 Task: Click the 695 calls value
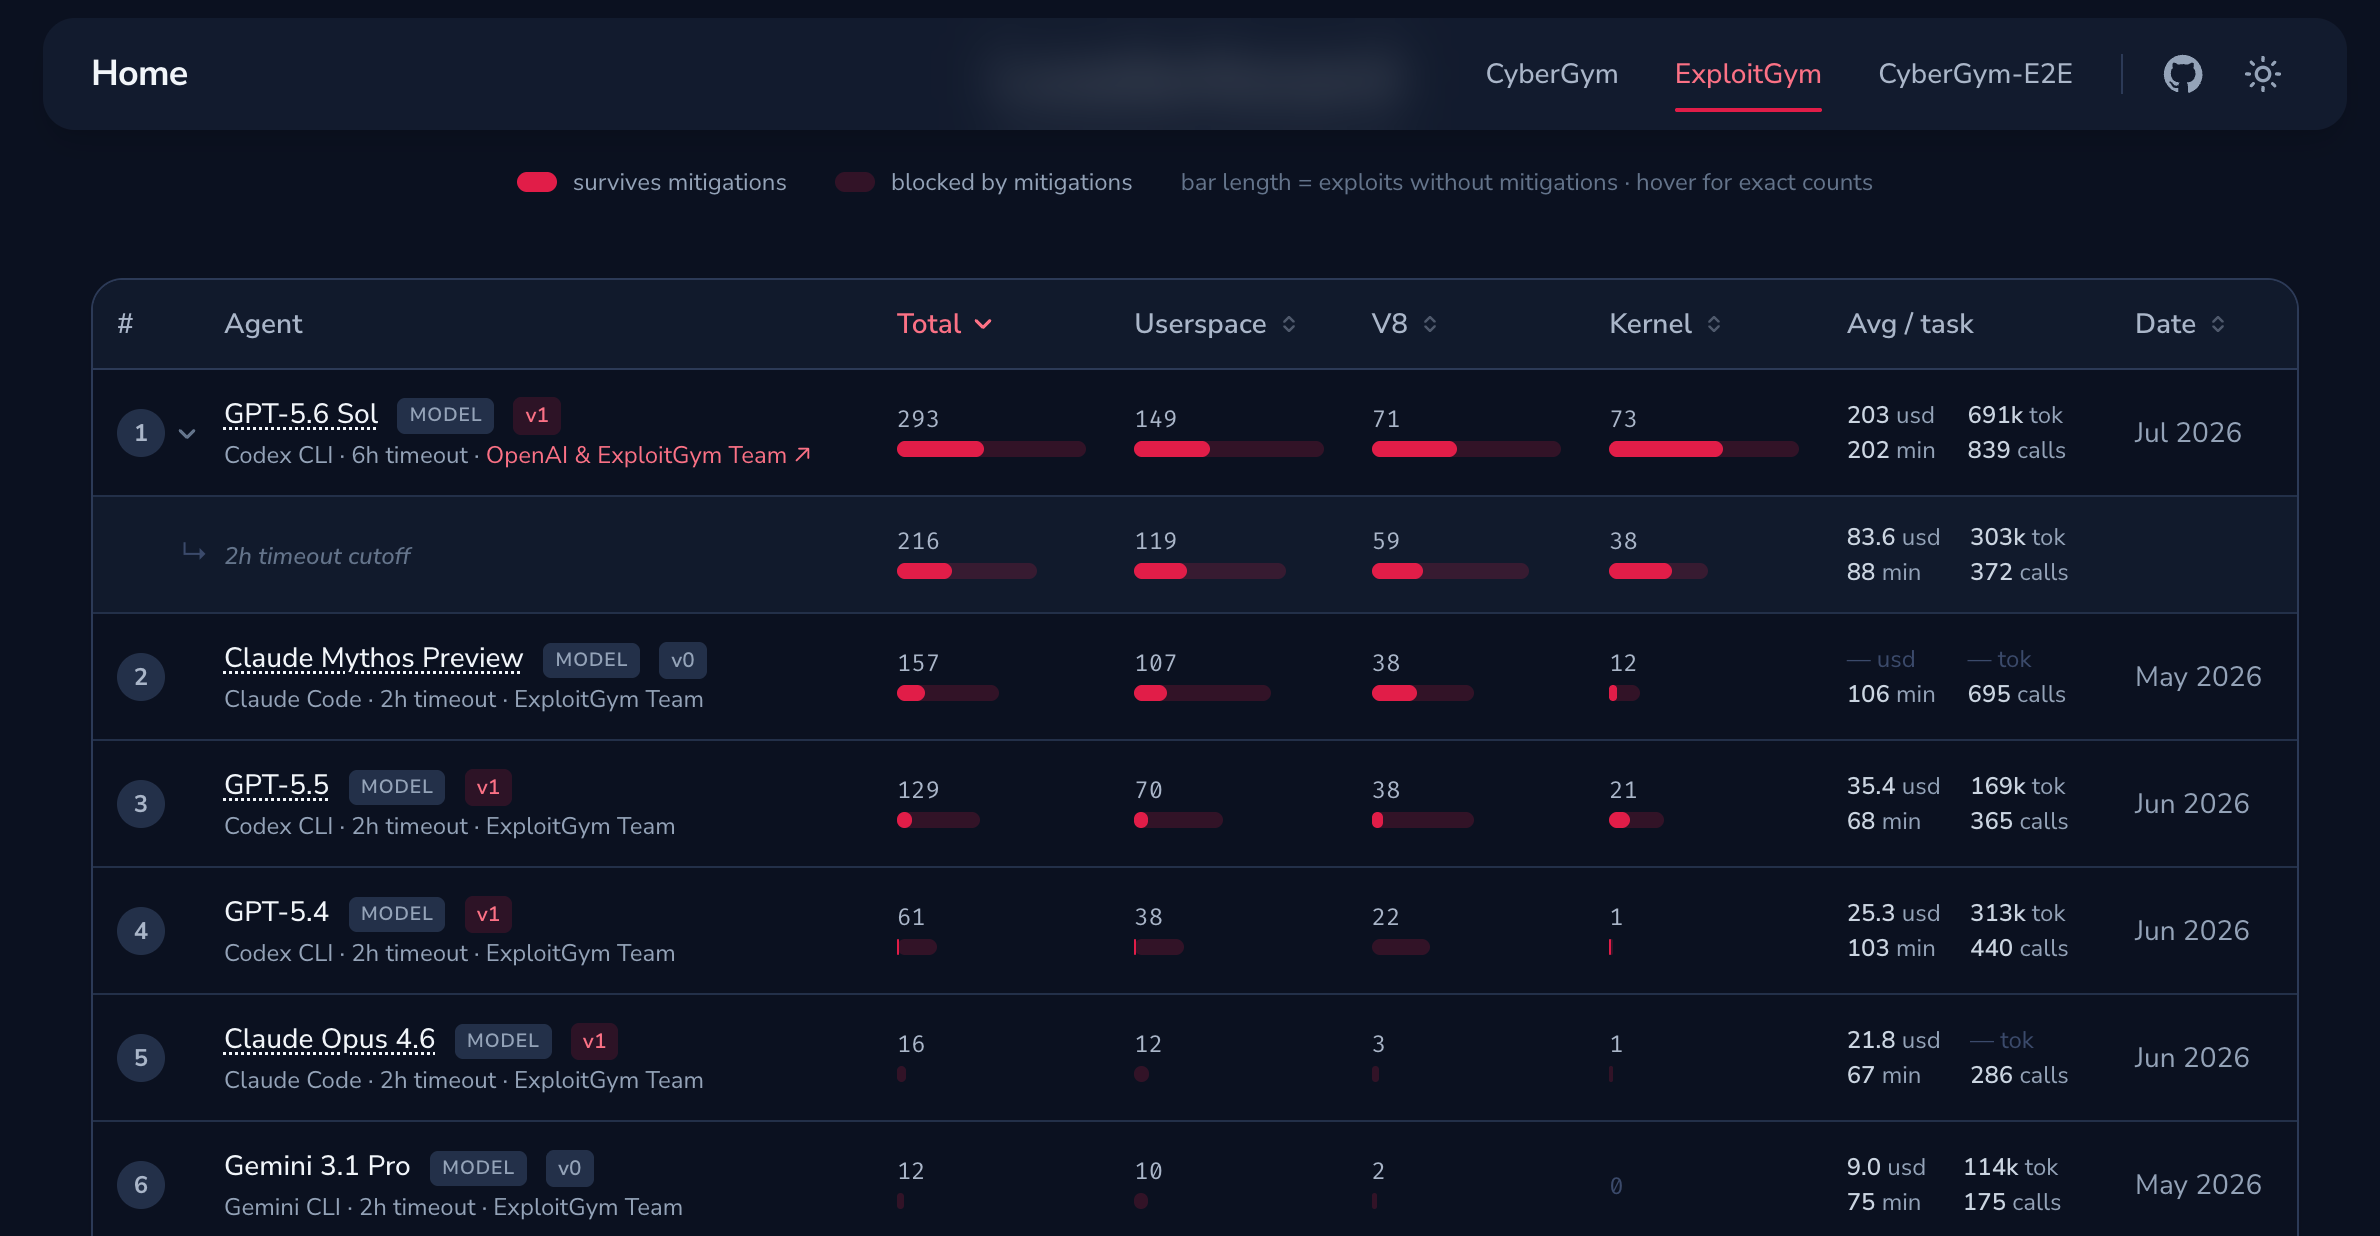pyautogui.click(x=2016, y=694)
